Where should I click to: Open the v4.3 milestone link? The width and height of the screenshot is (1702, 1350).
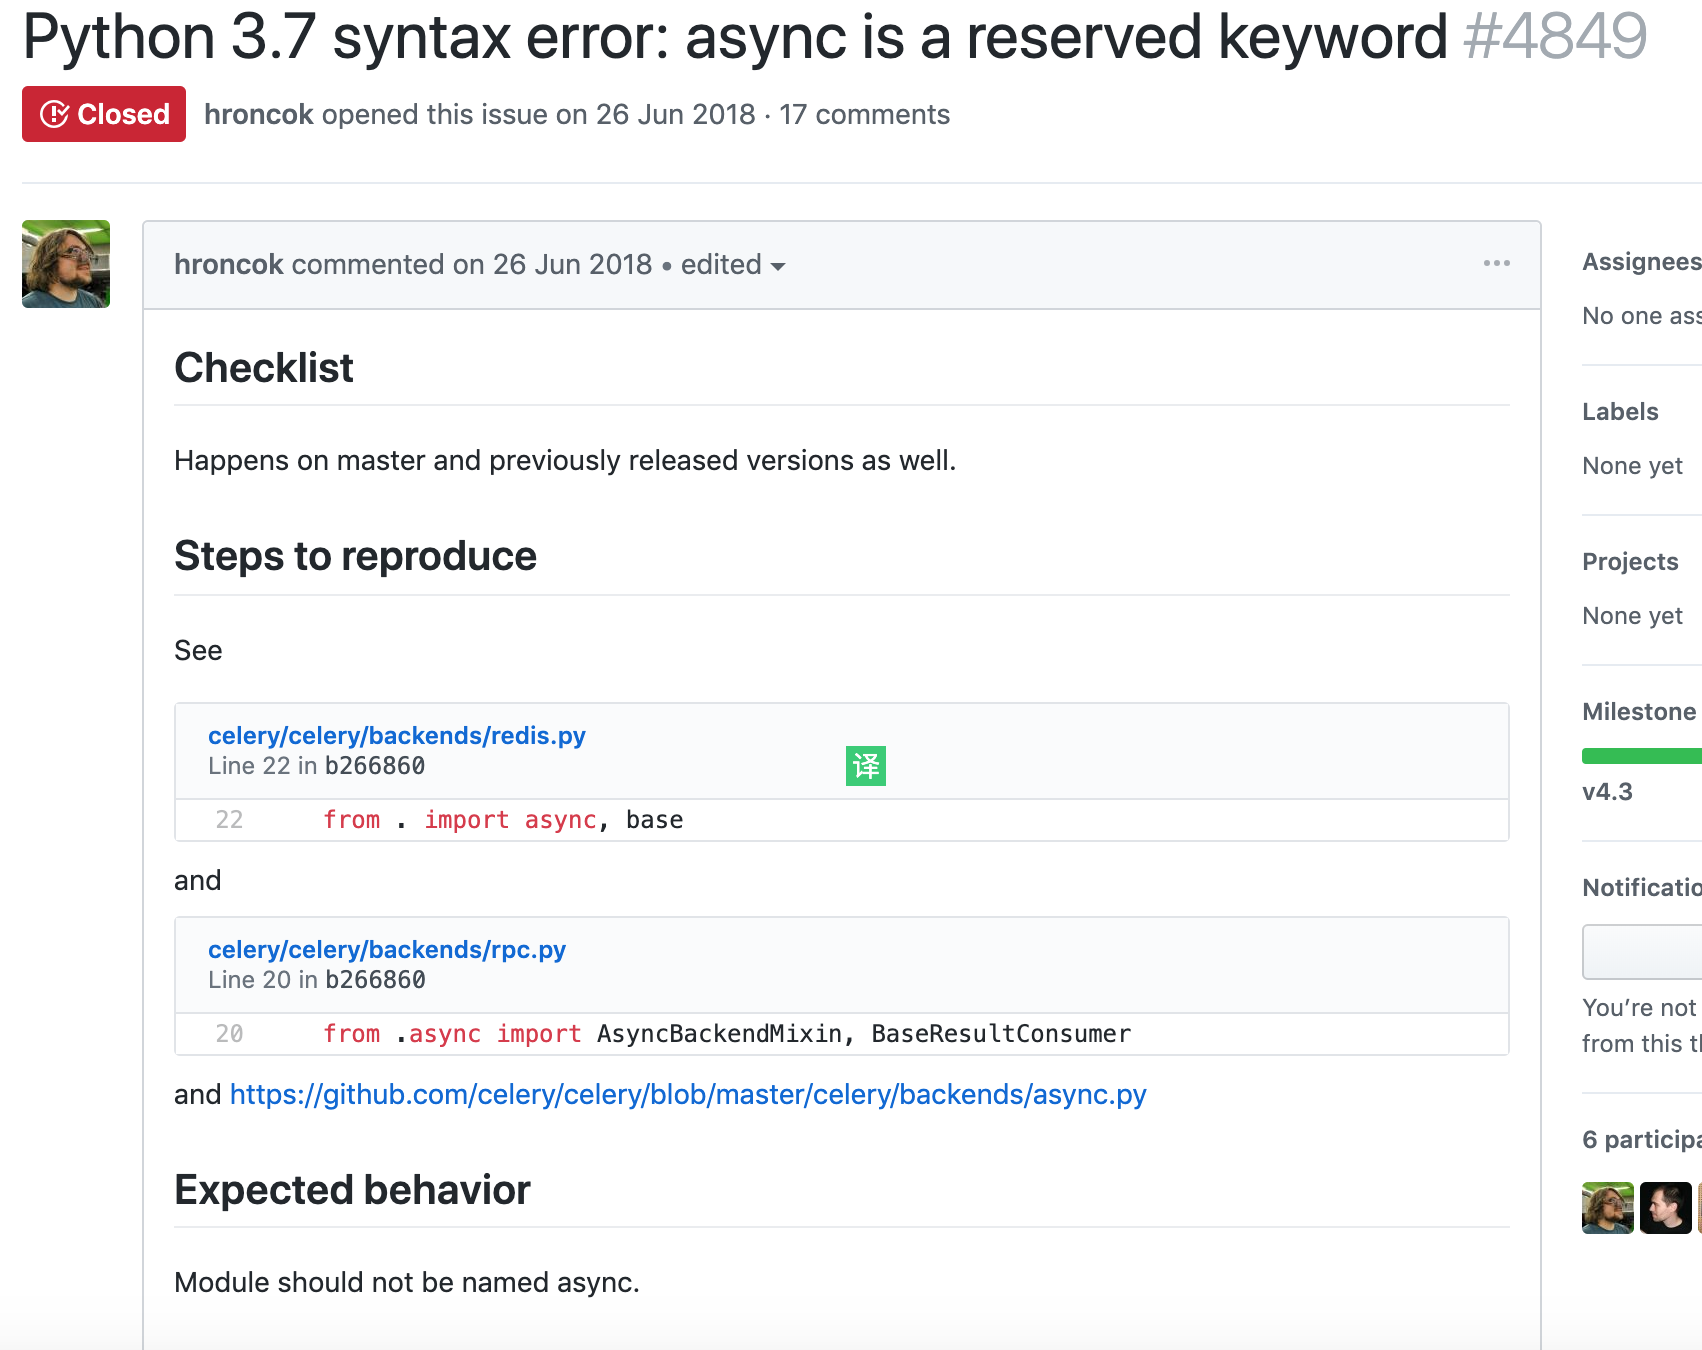[1607, 792]
